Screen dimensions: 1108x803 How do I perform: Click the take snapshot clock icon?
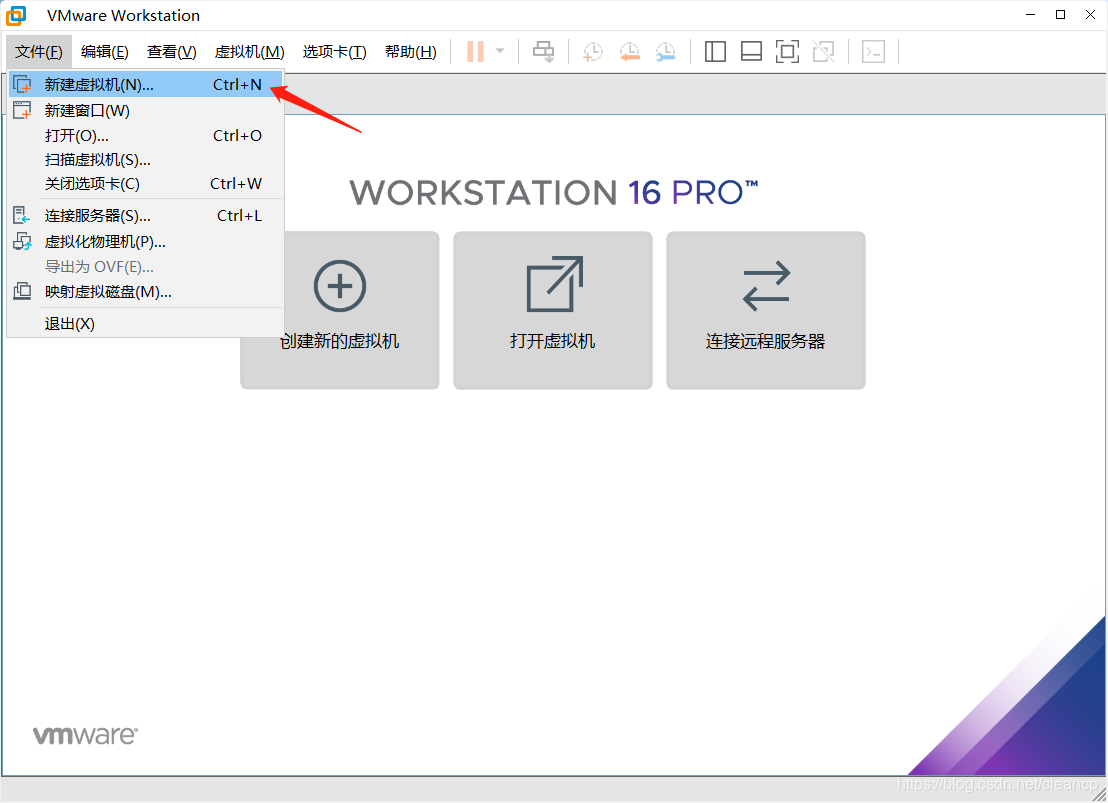tap(592, 52)
